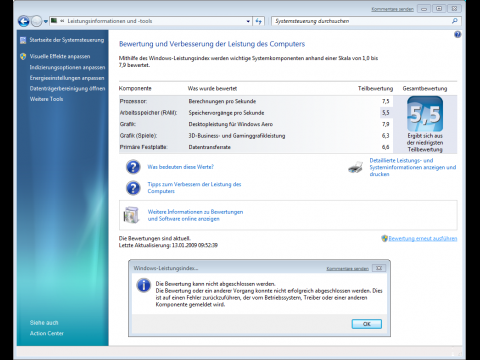Image resolution: width=480 pixels, height=360 pixels.
Task: Open Startseite der Systemsteuerung
Action: 67,40
